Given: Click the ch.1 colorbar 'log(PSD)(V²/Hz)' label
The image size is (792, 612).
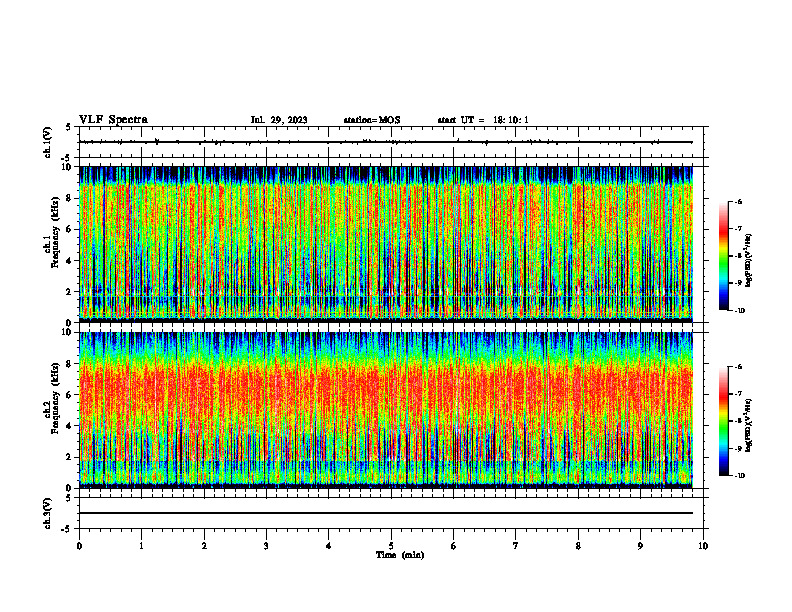Looking at the screenshot, I should tap(749, 261).
